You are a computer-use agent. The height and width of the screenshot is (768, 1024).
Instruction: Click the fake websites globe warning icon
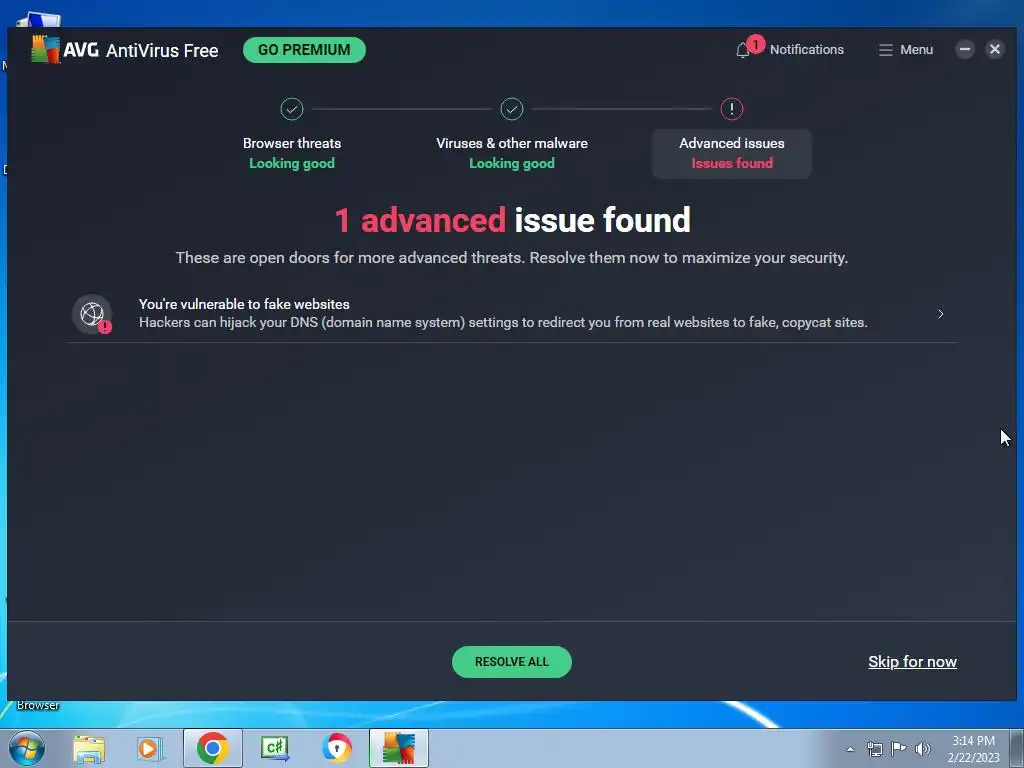(92, 314)
